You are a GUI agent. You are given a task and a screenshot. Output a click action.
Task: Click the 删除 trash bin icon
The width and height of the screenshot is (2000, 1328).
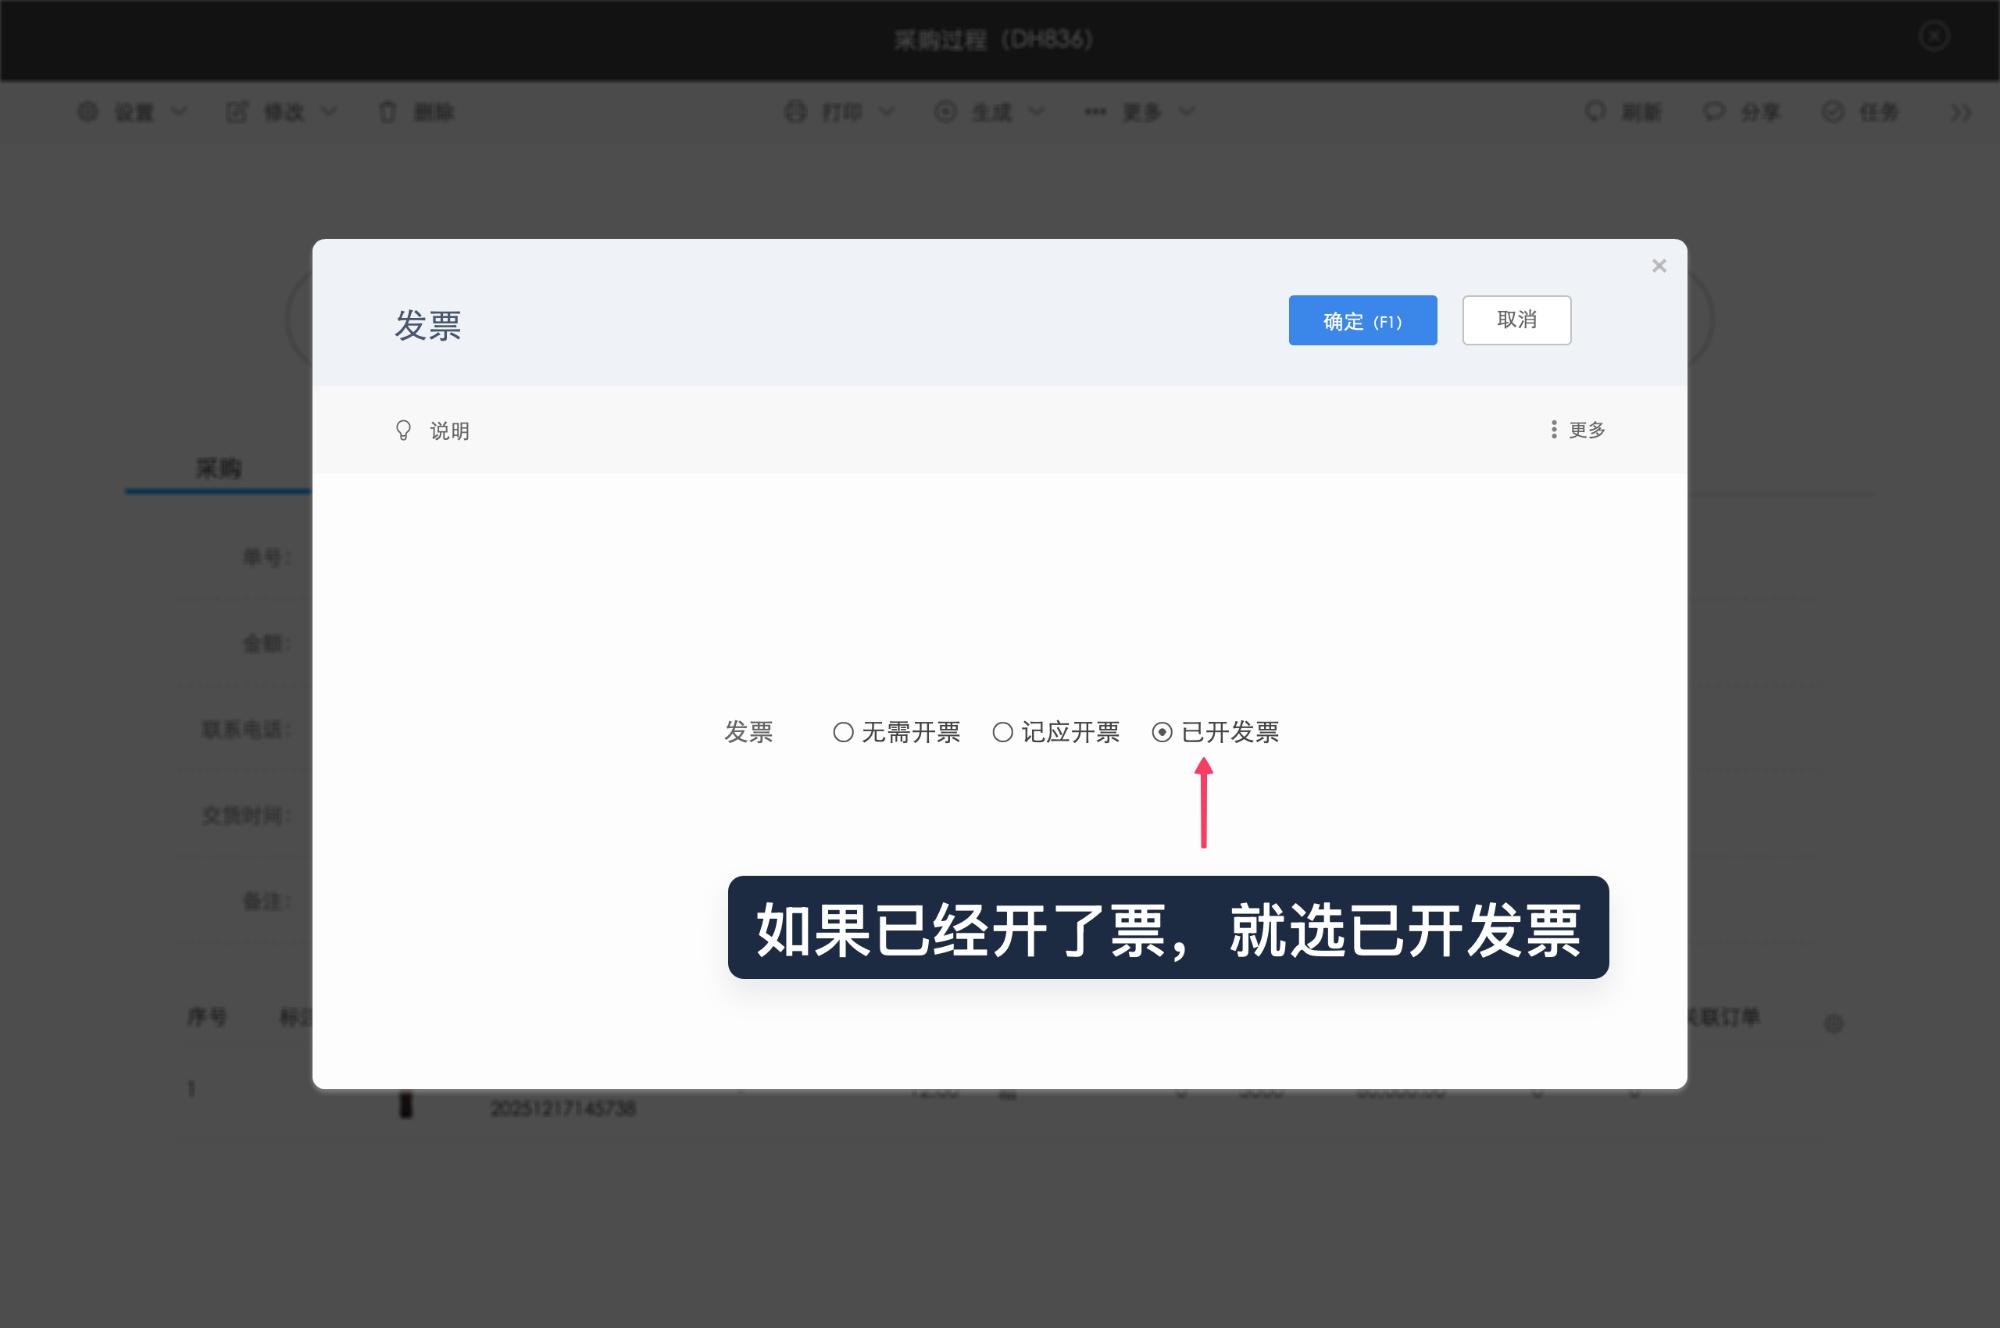(x=388, y=112)
